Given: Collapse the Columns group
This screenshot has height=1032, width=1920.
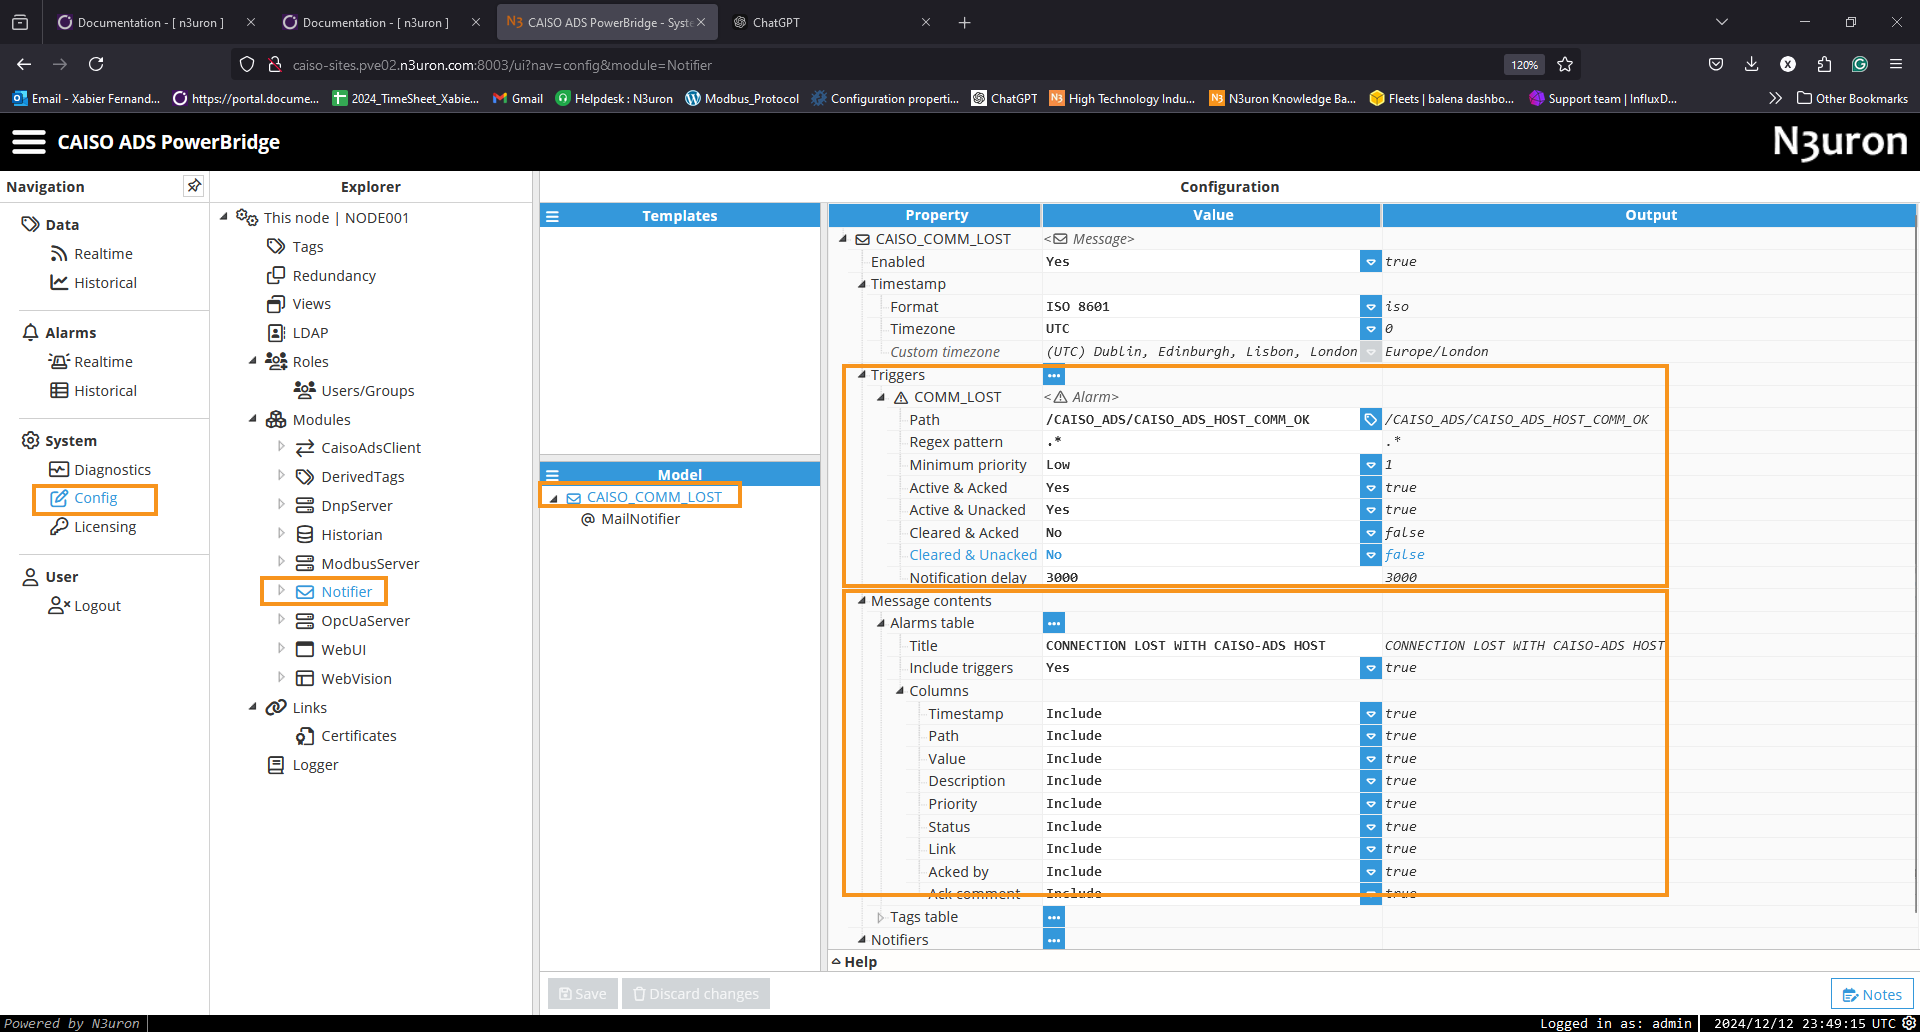Looking at the screenshot, I should coord(899,690).
